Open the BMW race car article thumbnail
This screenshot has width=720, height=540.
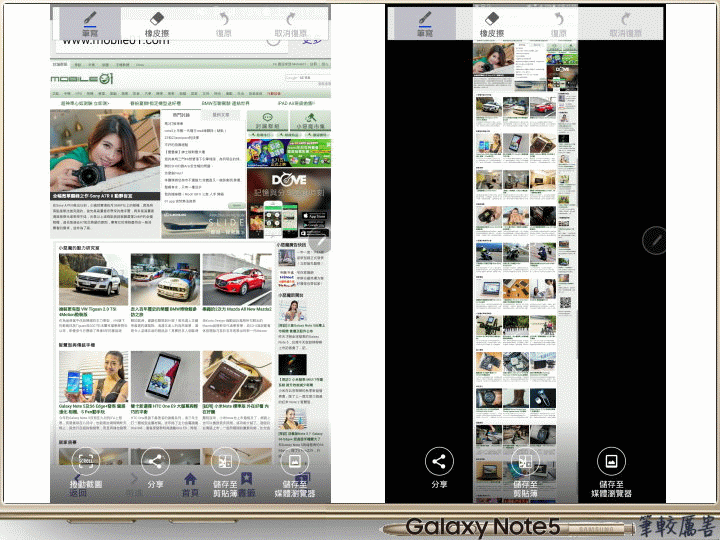(x=165, y=279)
